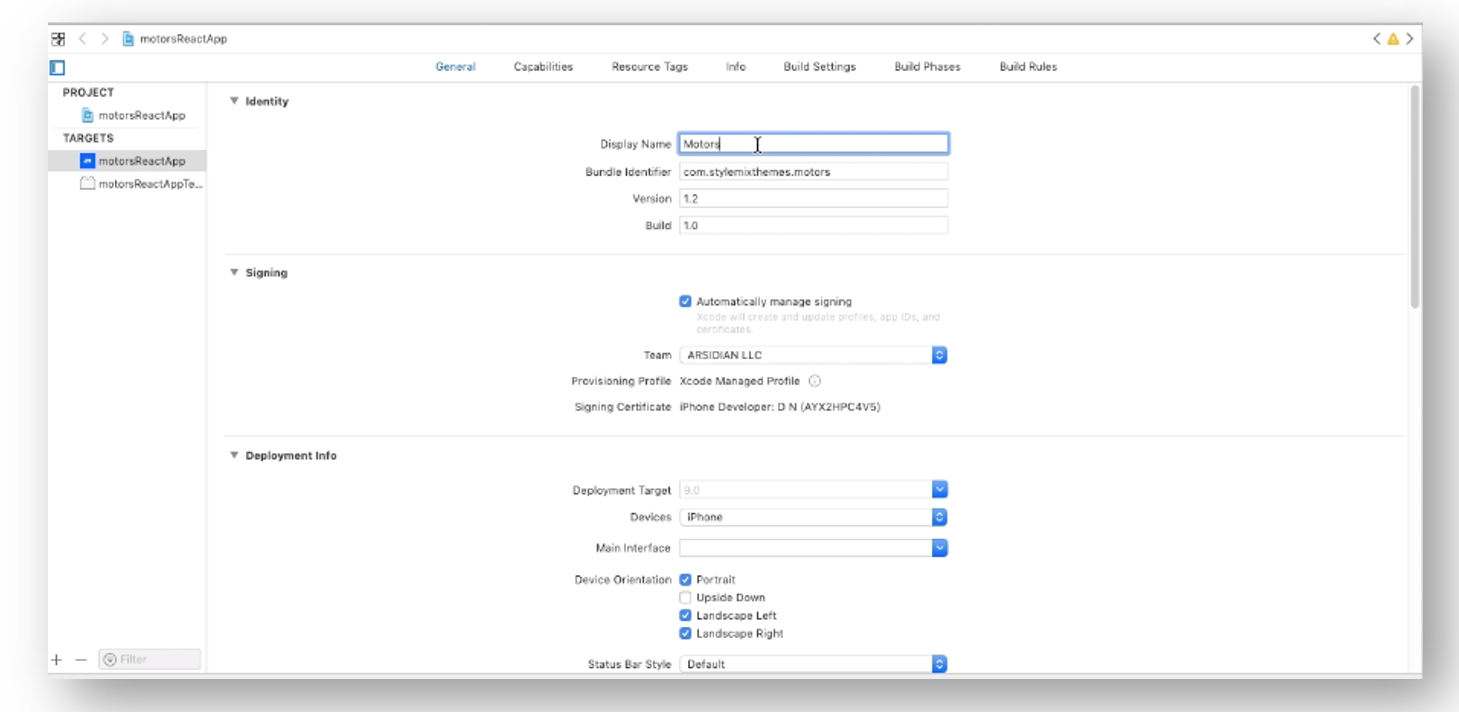Open the Team dropdown ARSIDIAN LLC
This screenshot has width=1459, height=712.
(x=813, y=355)
